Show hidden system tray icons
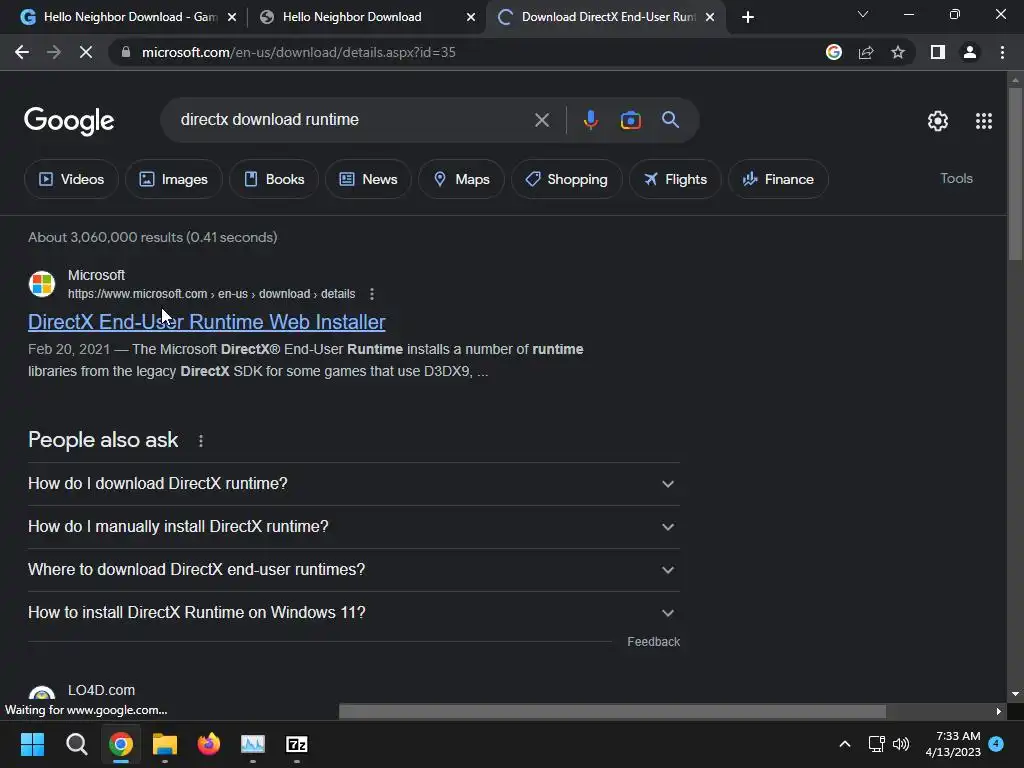 [844, 744]
